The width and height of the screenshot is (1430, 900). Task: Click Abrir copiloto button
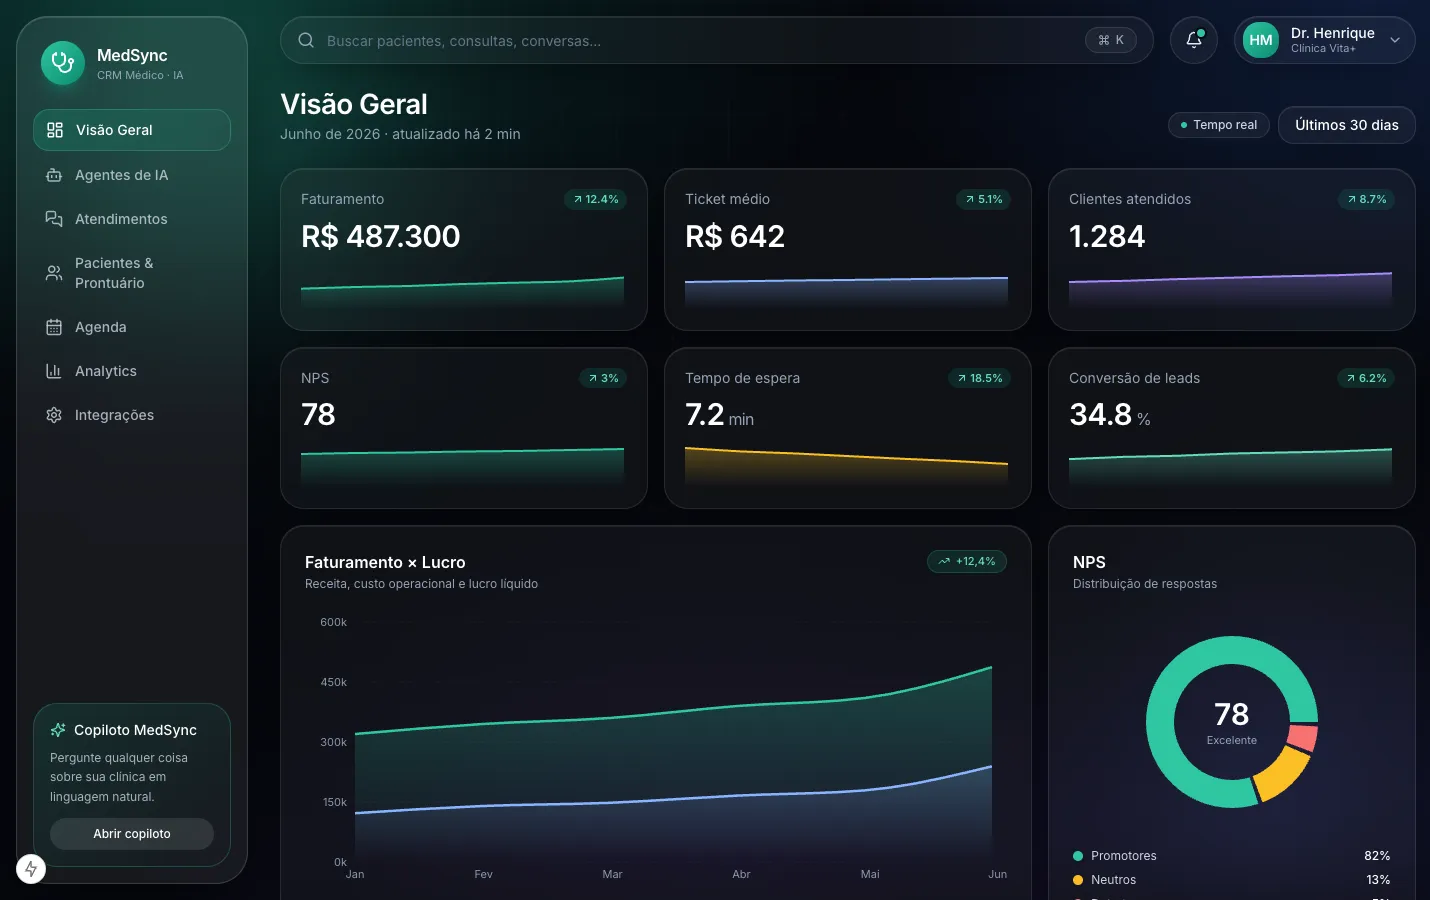pos(132,834)
